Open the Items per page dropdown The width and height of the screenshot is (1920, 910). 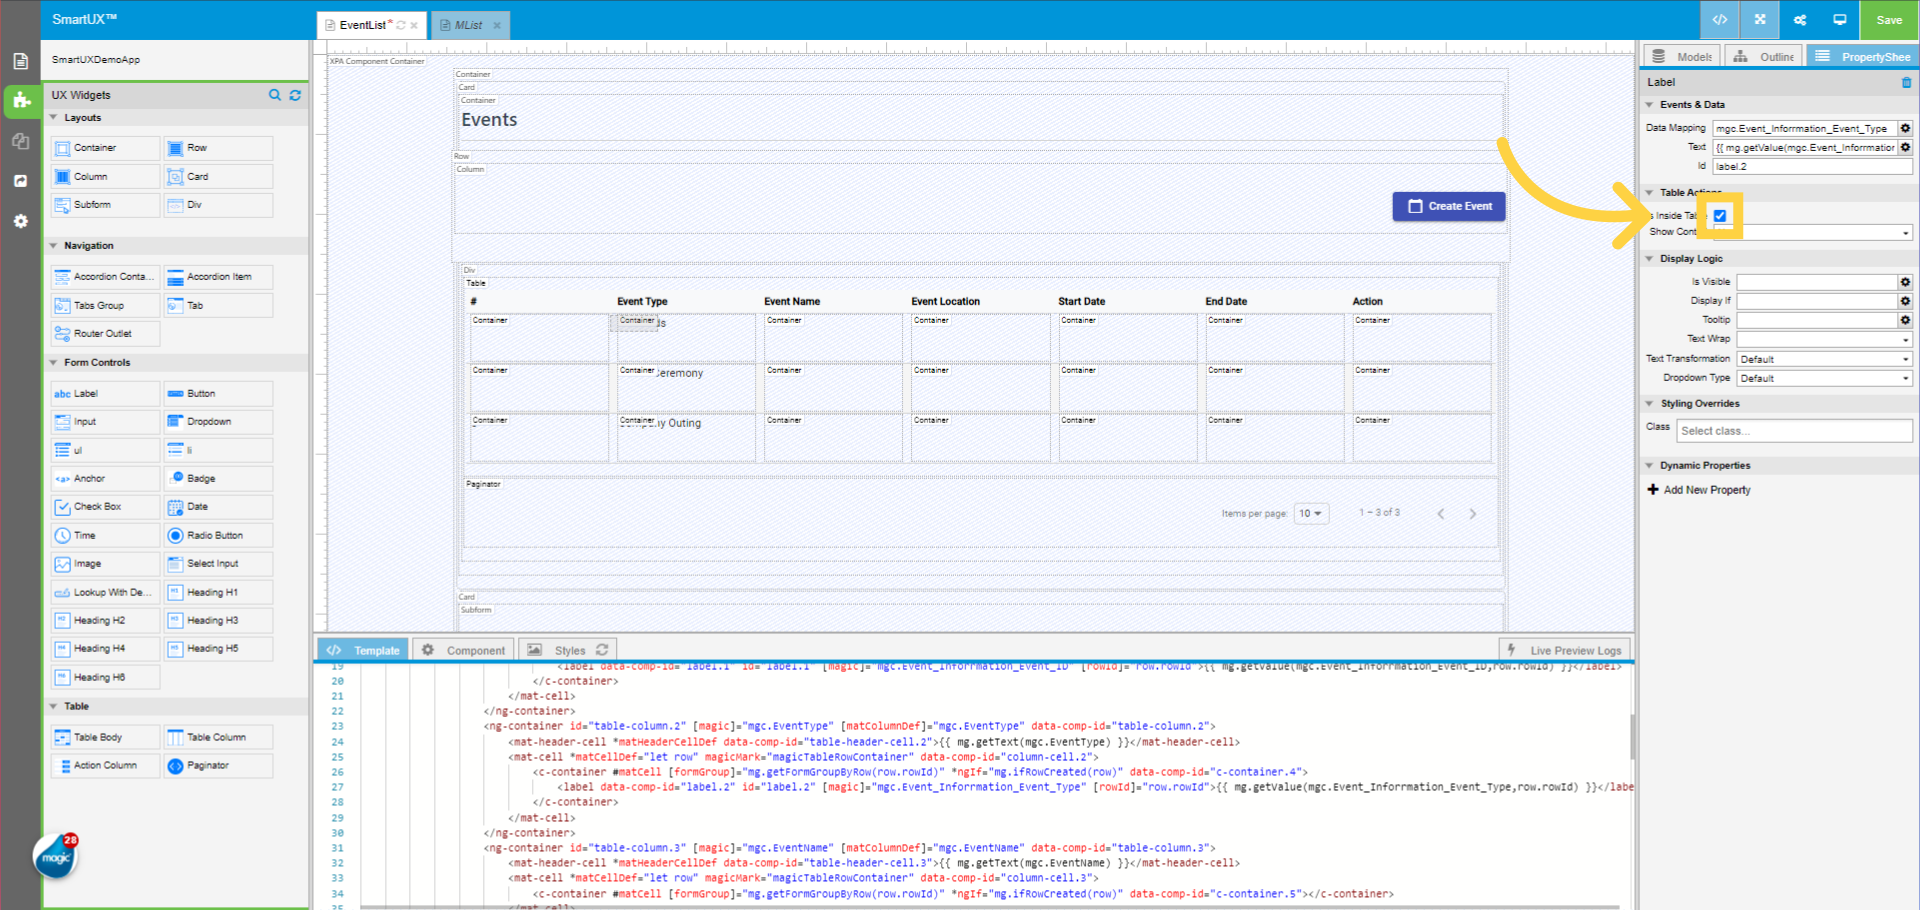(1310, 513)
